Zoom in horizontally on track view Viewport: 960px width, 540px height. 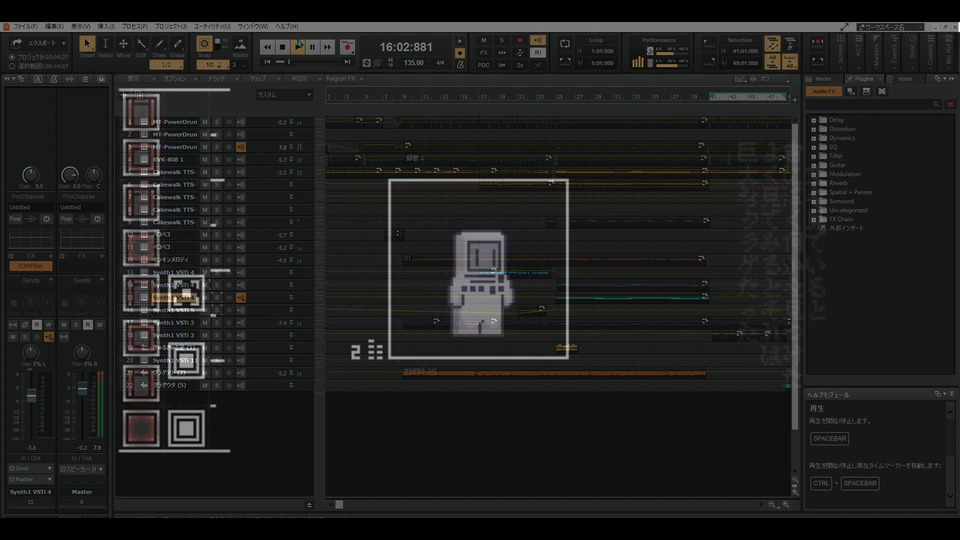786,504
